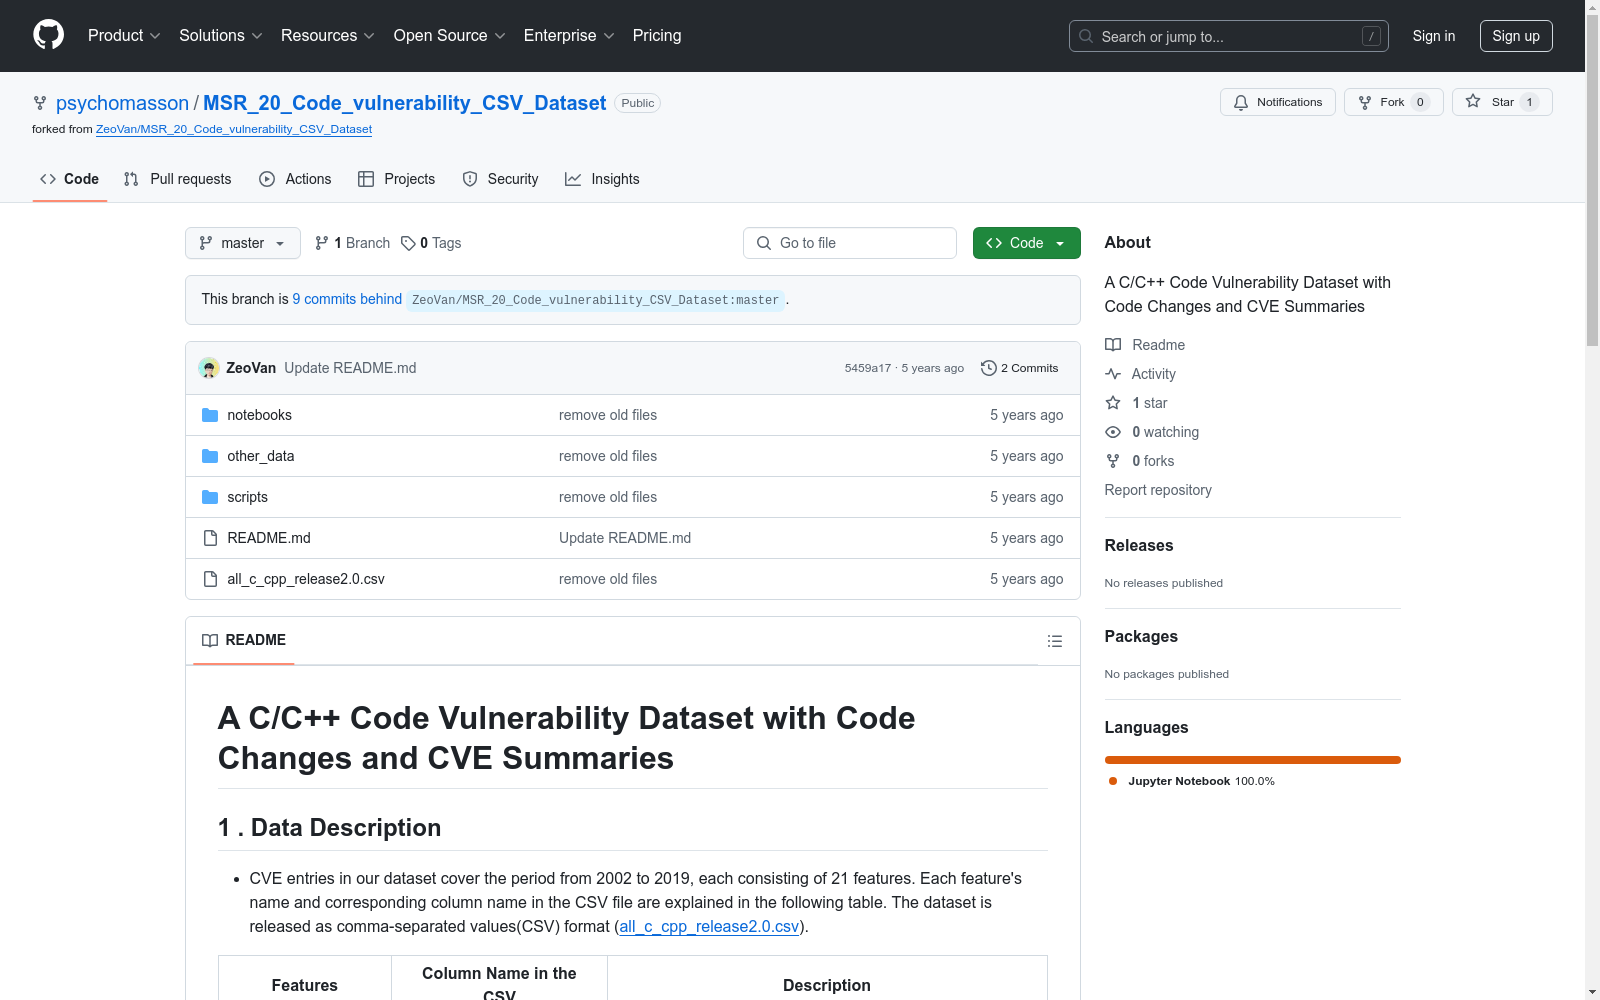Watch the repository via eye icon

coord(1113,431)
